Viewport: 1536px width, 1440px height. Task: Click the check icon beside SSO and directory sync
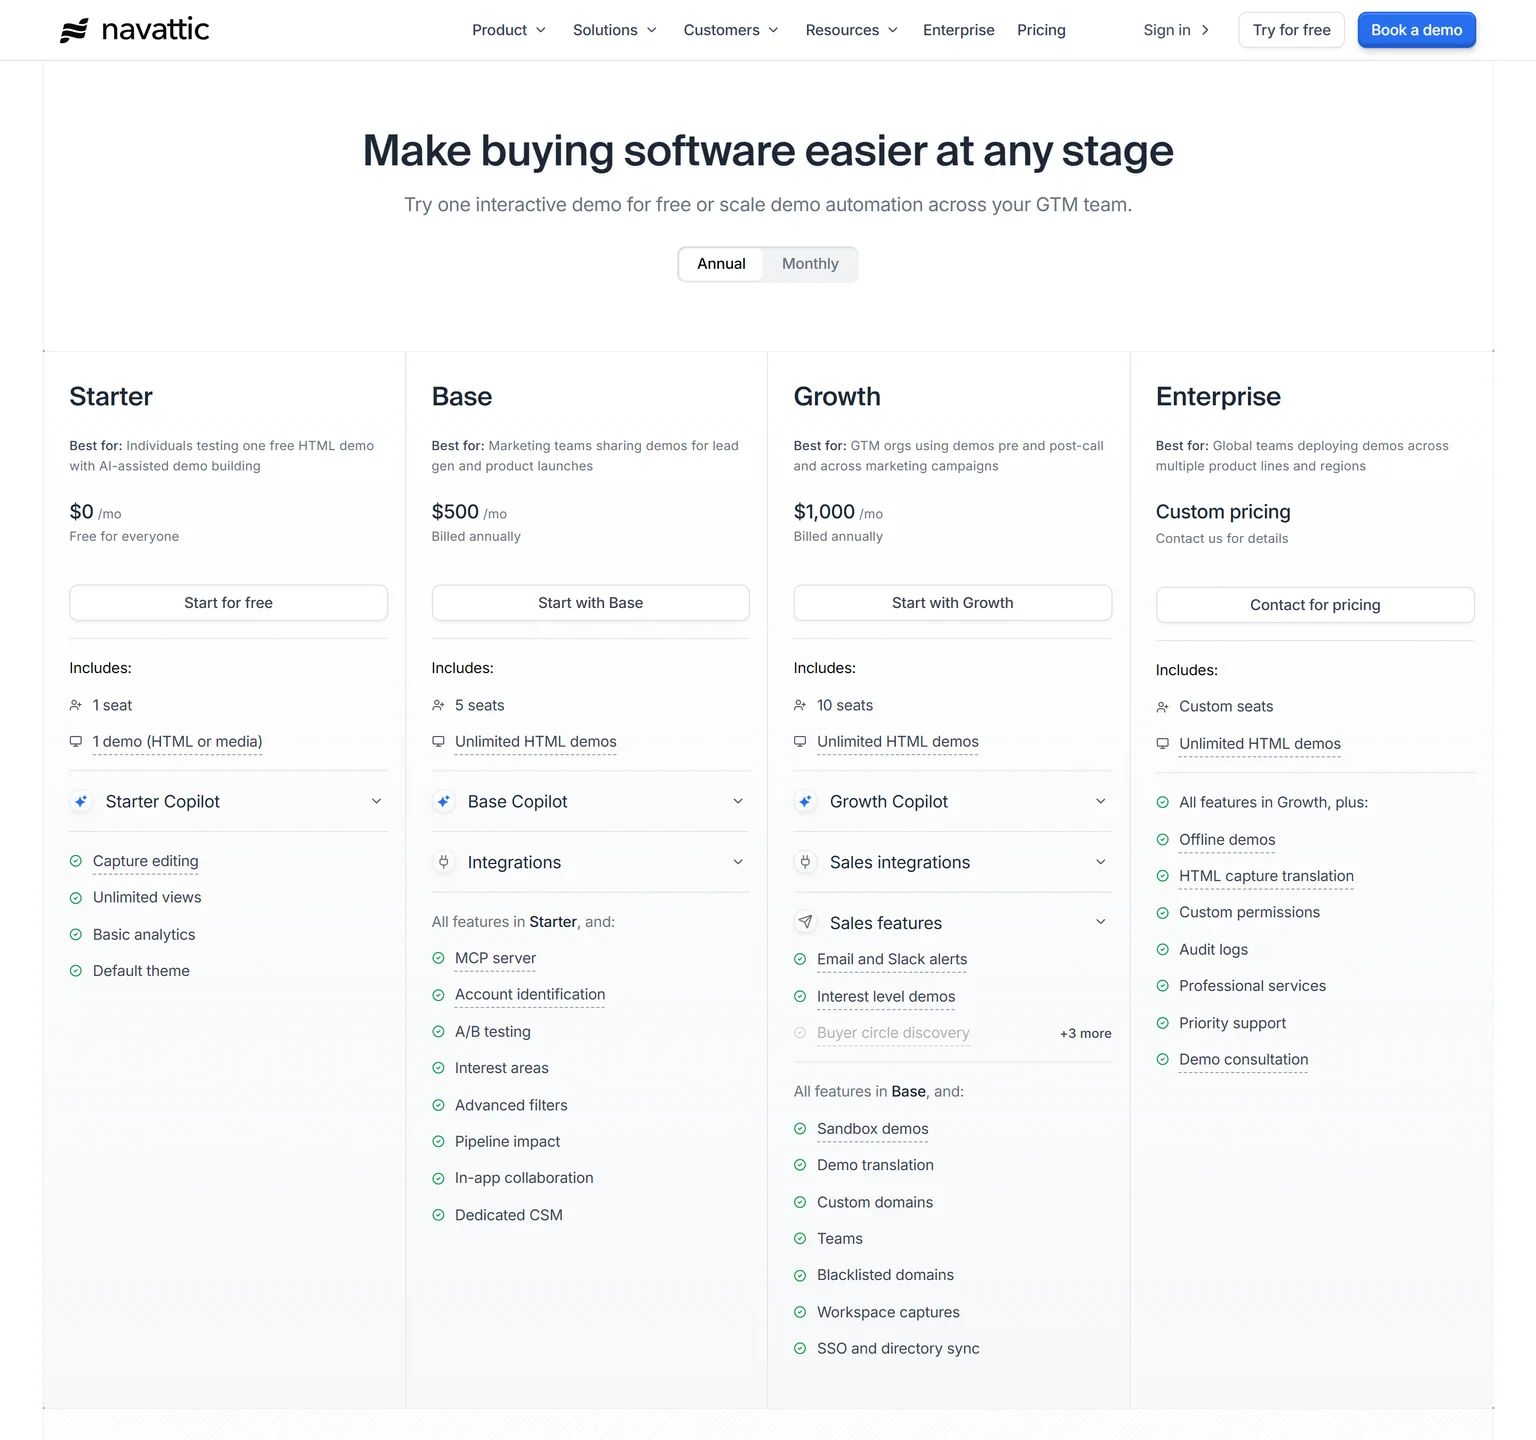pos(800,1348)
